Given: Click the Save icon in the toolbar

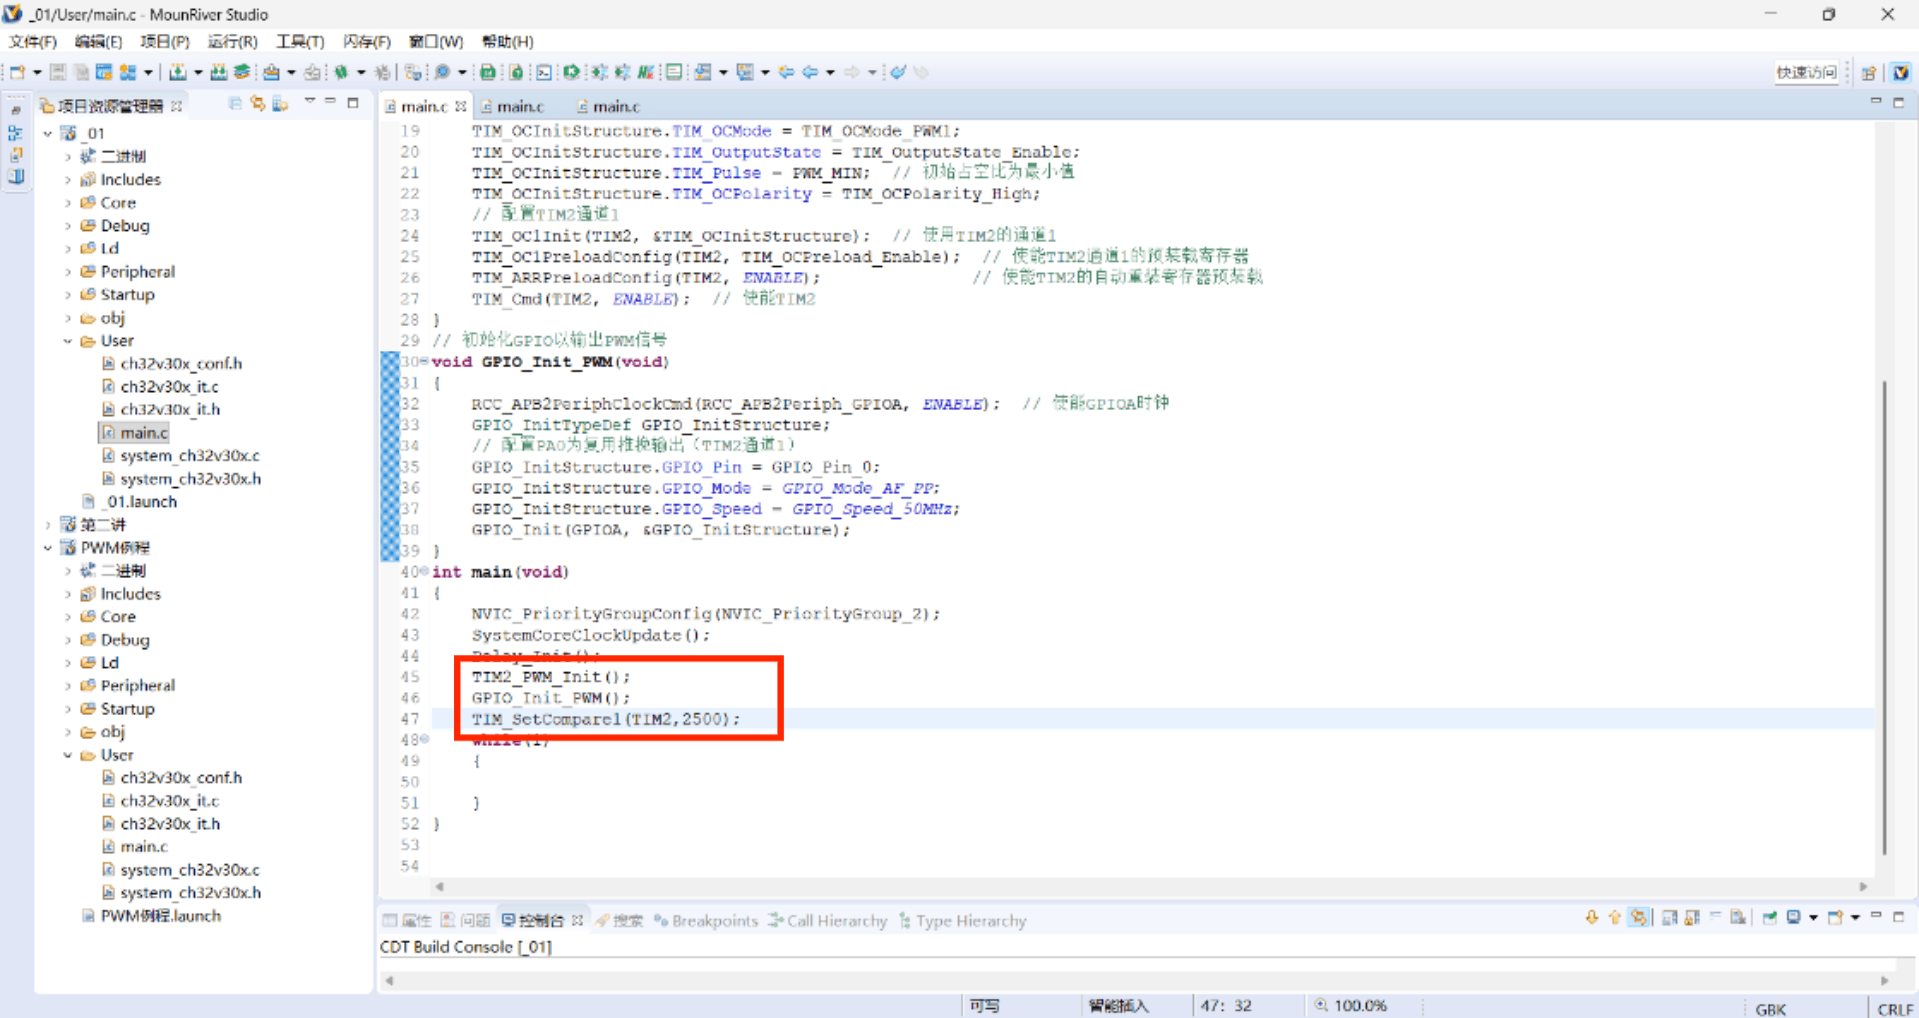Looking at the screenshot, I should coord(58,72).
